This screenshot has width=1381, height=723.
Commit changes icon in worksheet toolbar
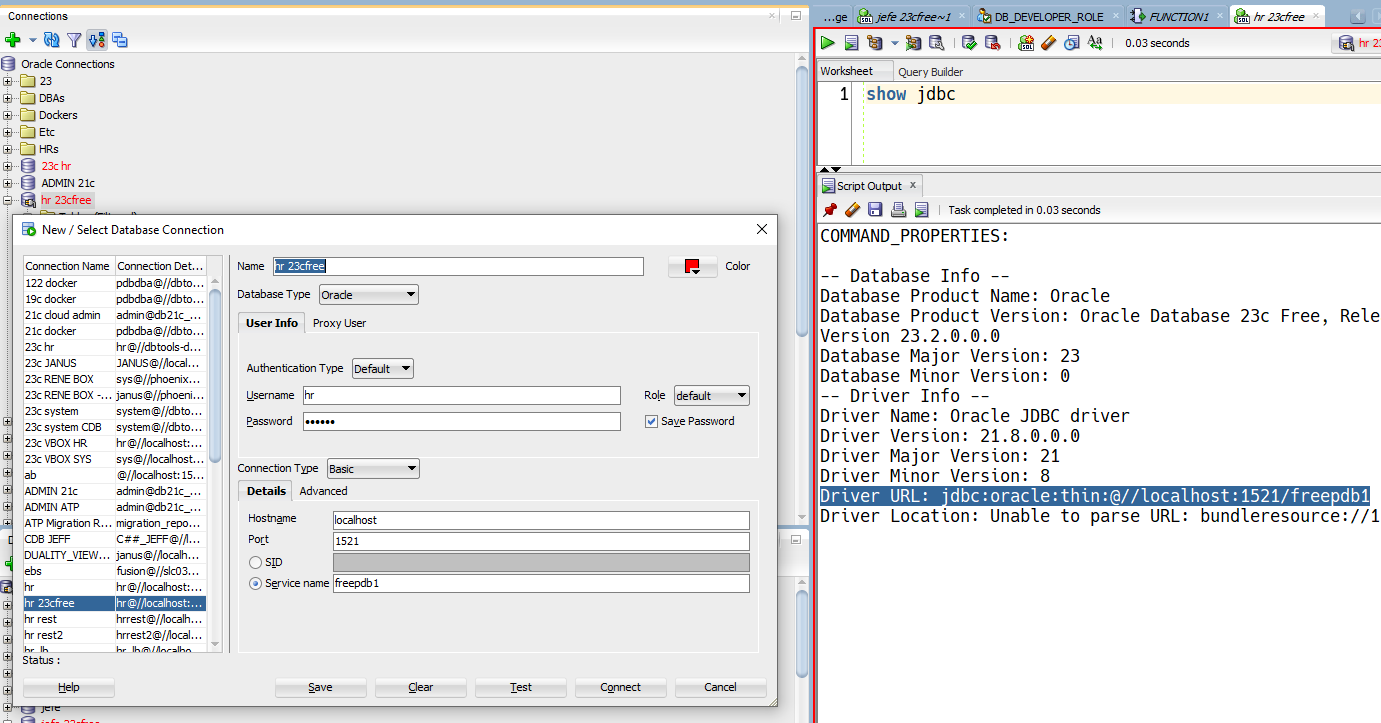click(969, 43)
